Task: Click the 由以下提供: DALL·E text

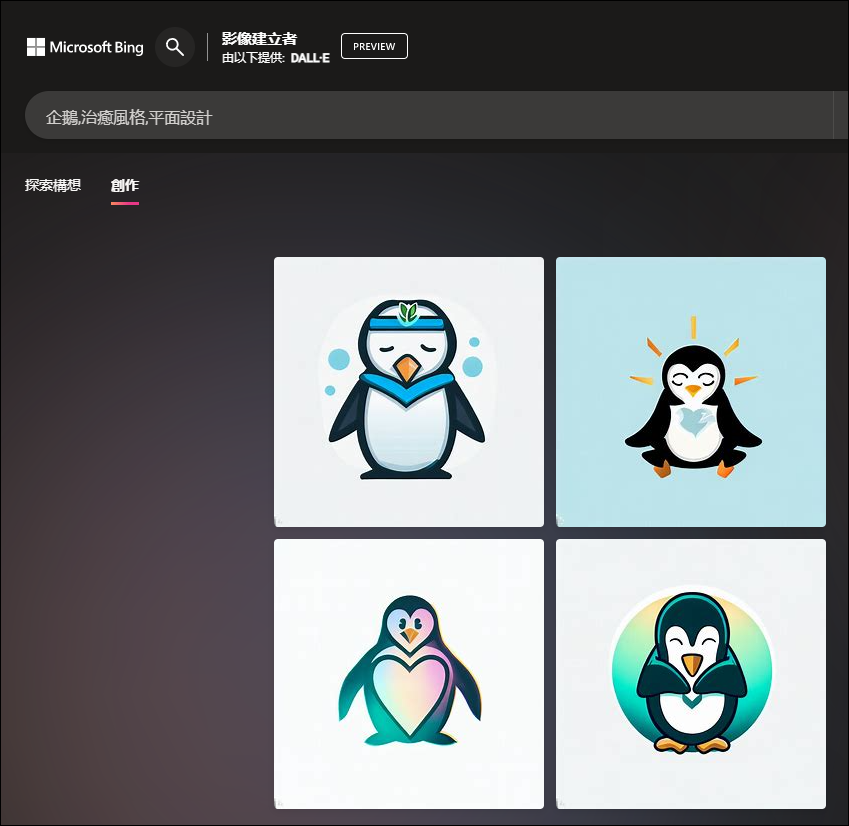Action: point(276,58)
